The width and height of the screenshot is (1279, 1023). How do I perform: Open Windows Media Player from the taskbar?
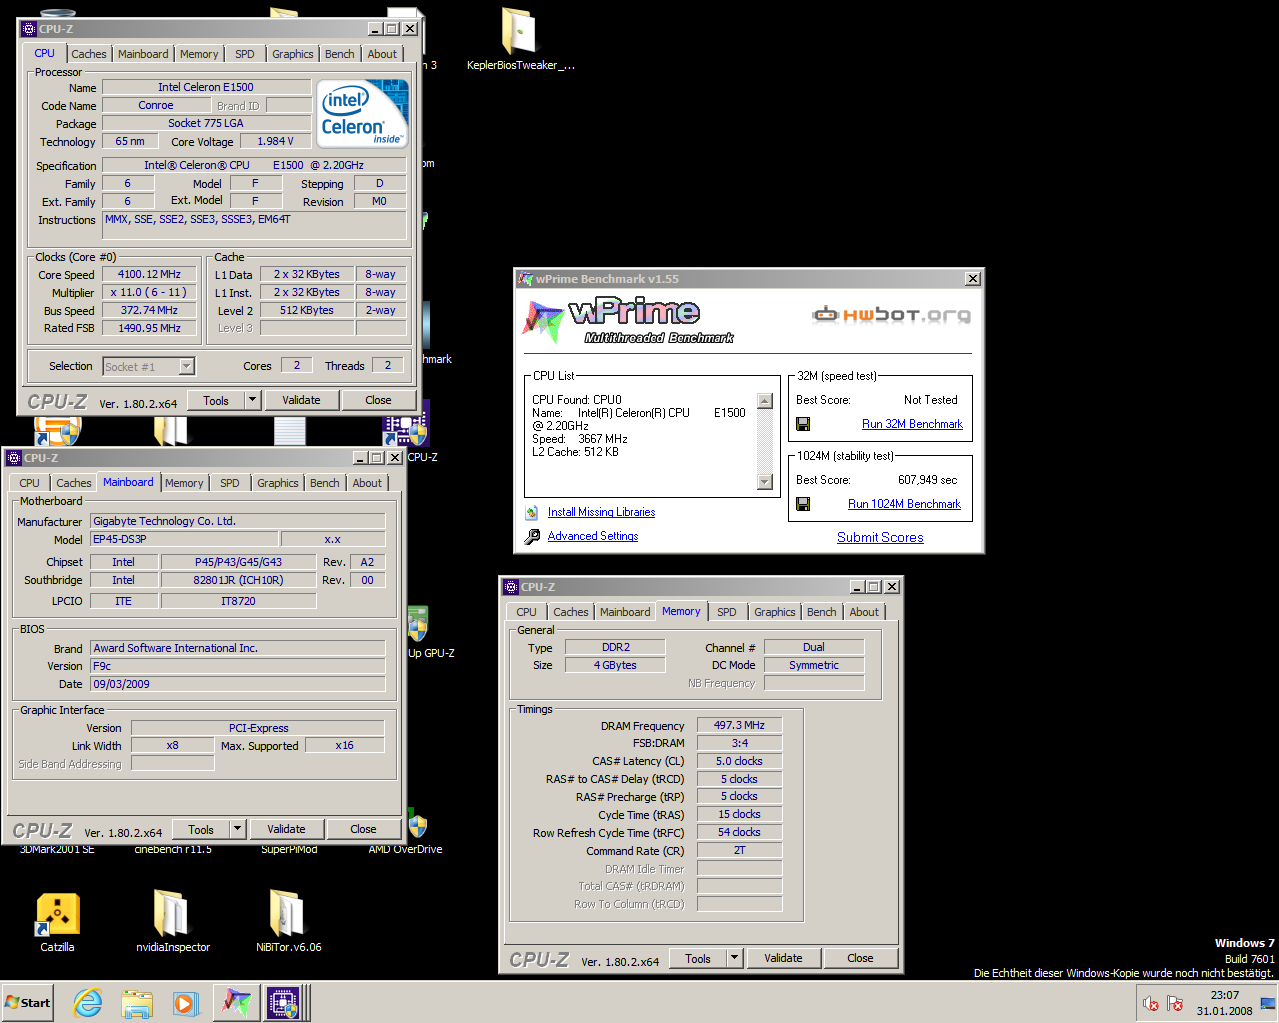(x=186, y=1003)
